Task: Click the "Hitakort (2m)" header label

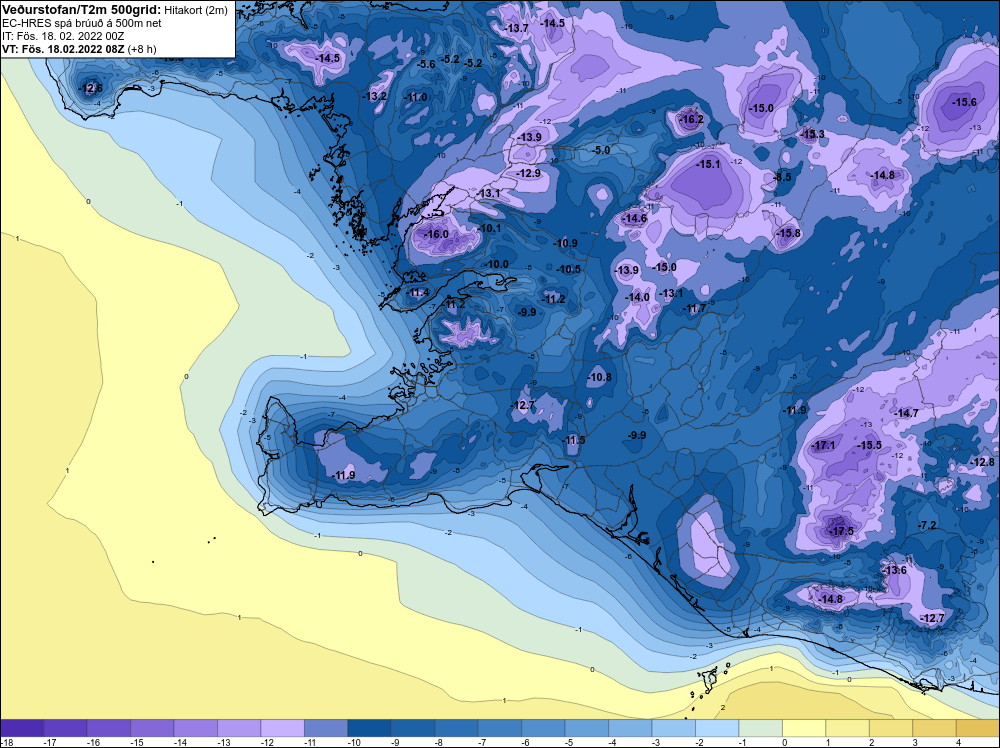Action: click(196, 11)
